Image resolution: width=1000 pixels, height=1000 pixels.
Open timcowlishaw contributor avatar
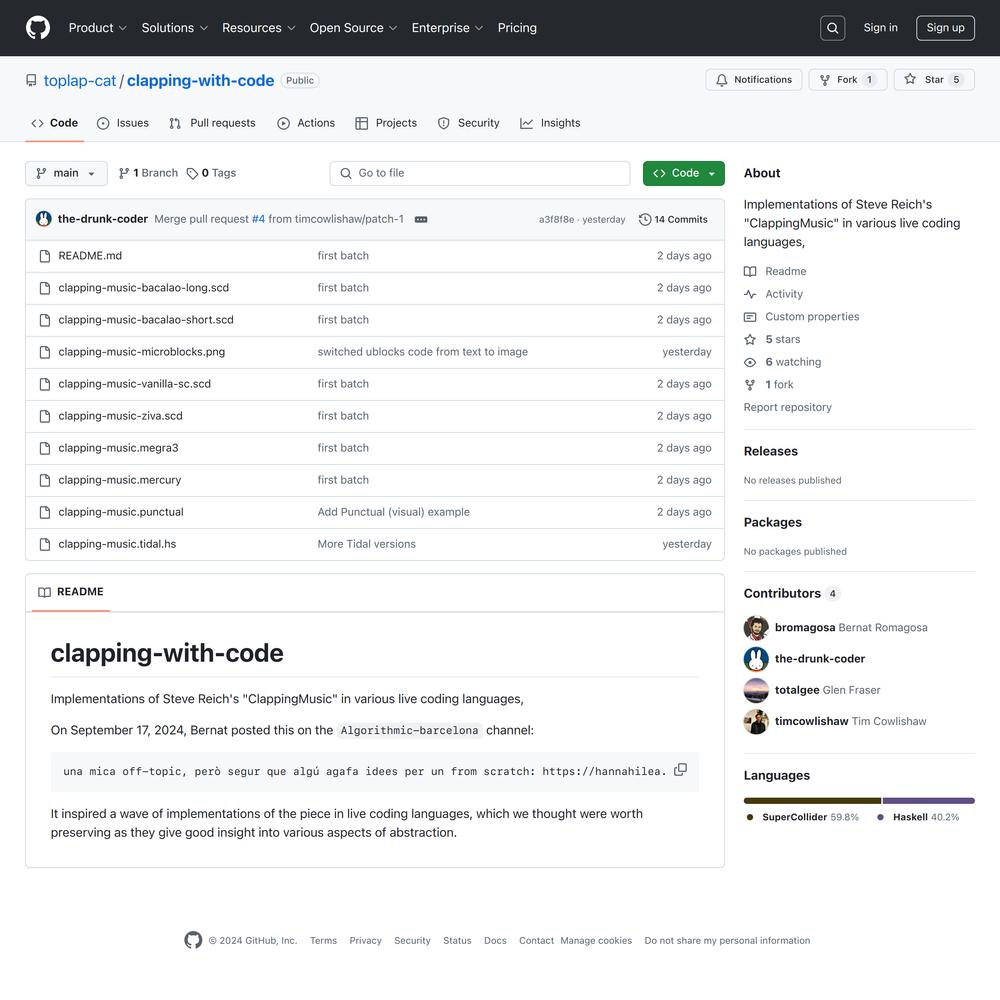click(756, 721)
